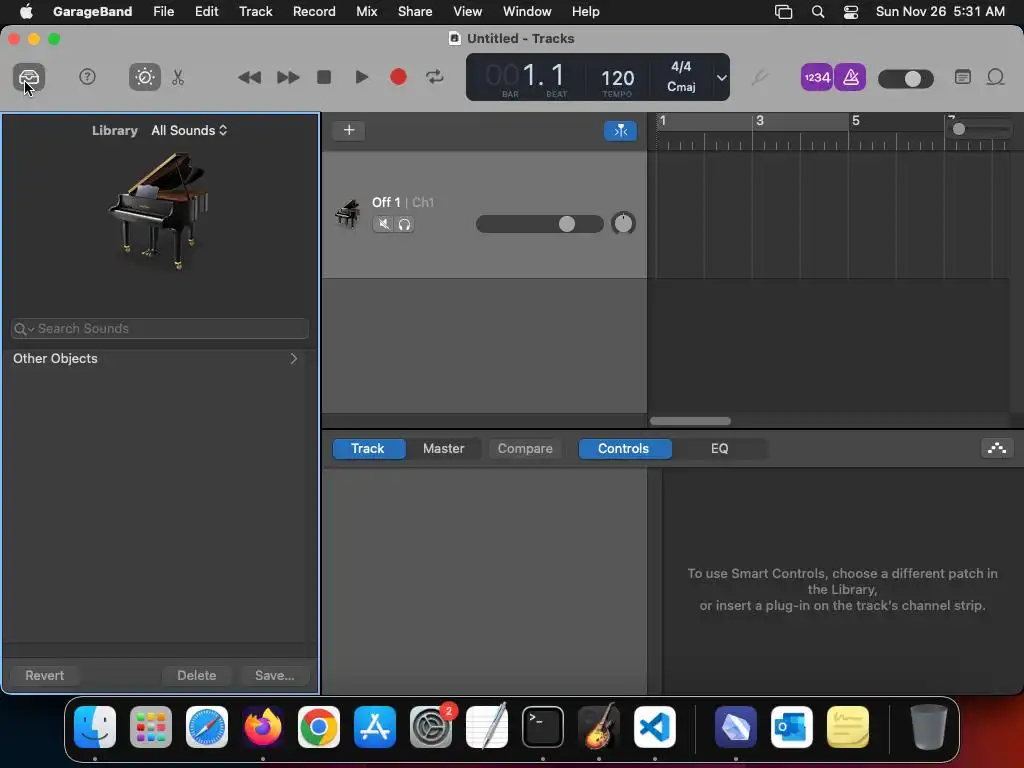1024x768 pixels.
Task: Toggle the Smart Controls dial button
Action: point(144,78)
